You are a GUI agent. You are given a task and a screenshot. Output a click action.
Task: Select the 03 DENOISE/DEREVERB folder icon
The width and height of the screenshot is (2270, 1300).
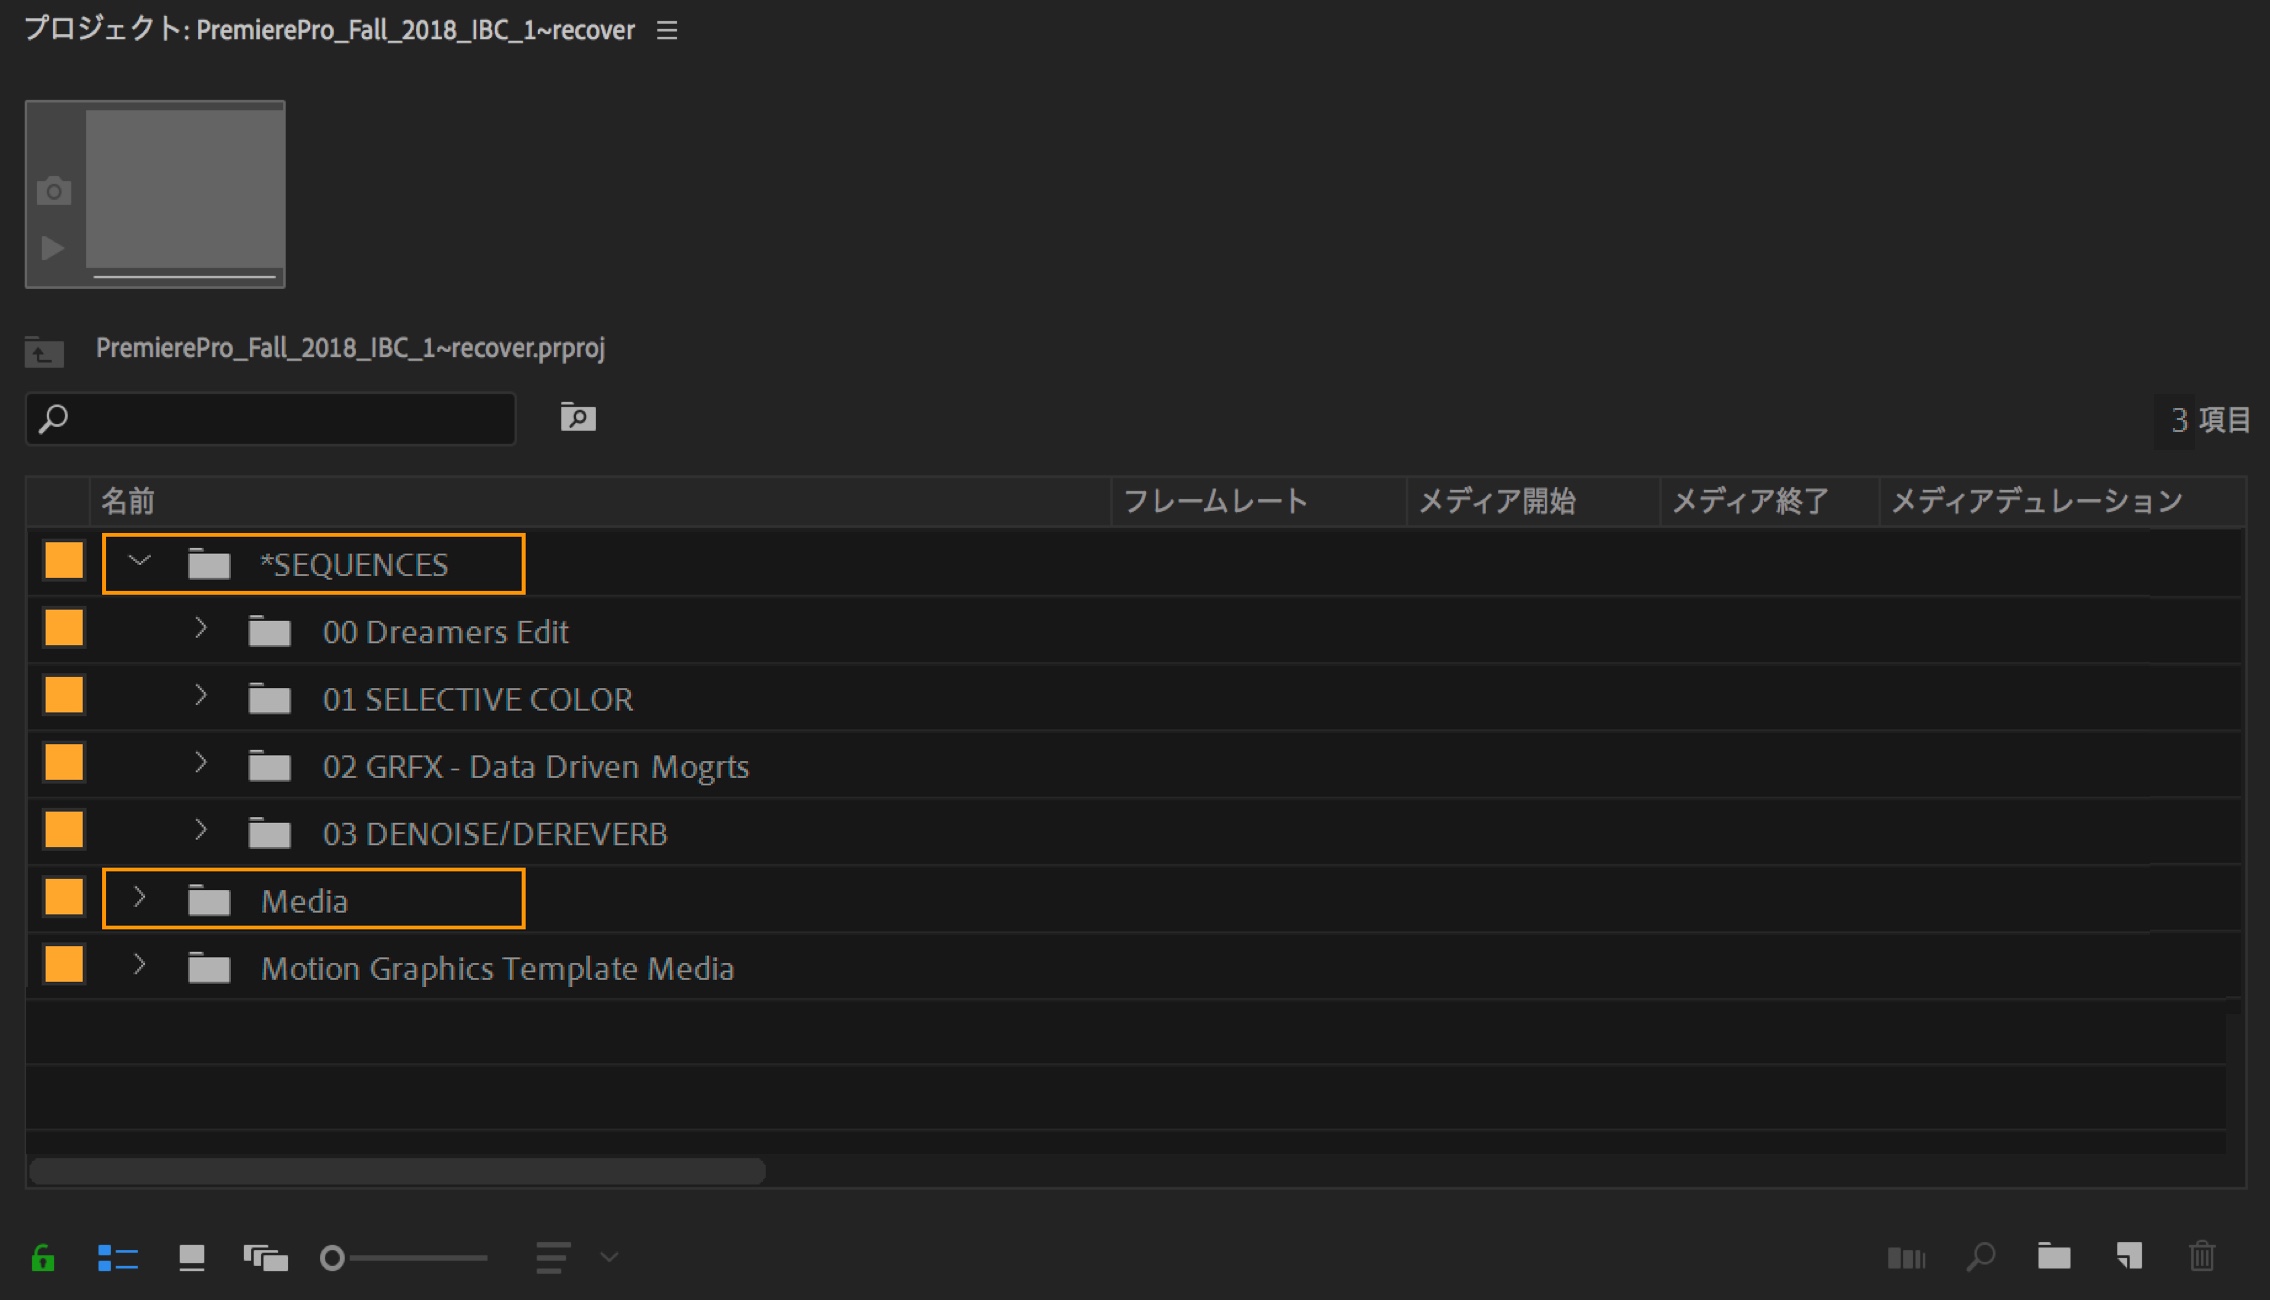point(269,833)
